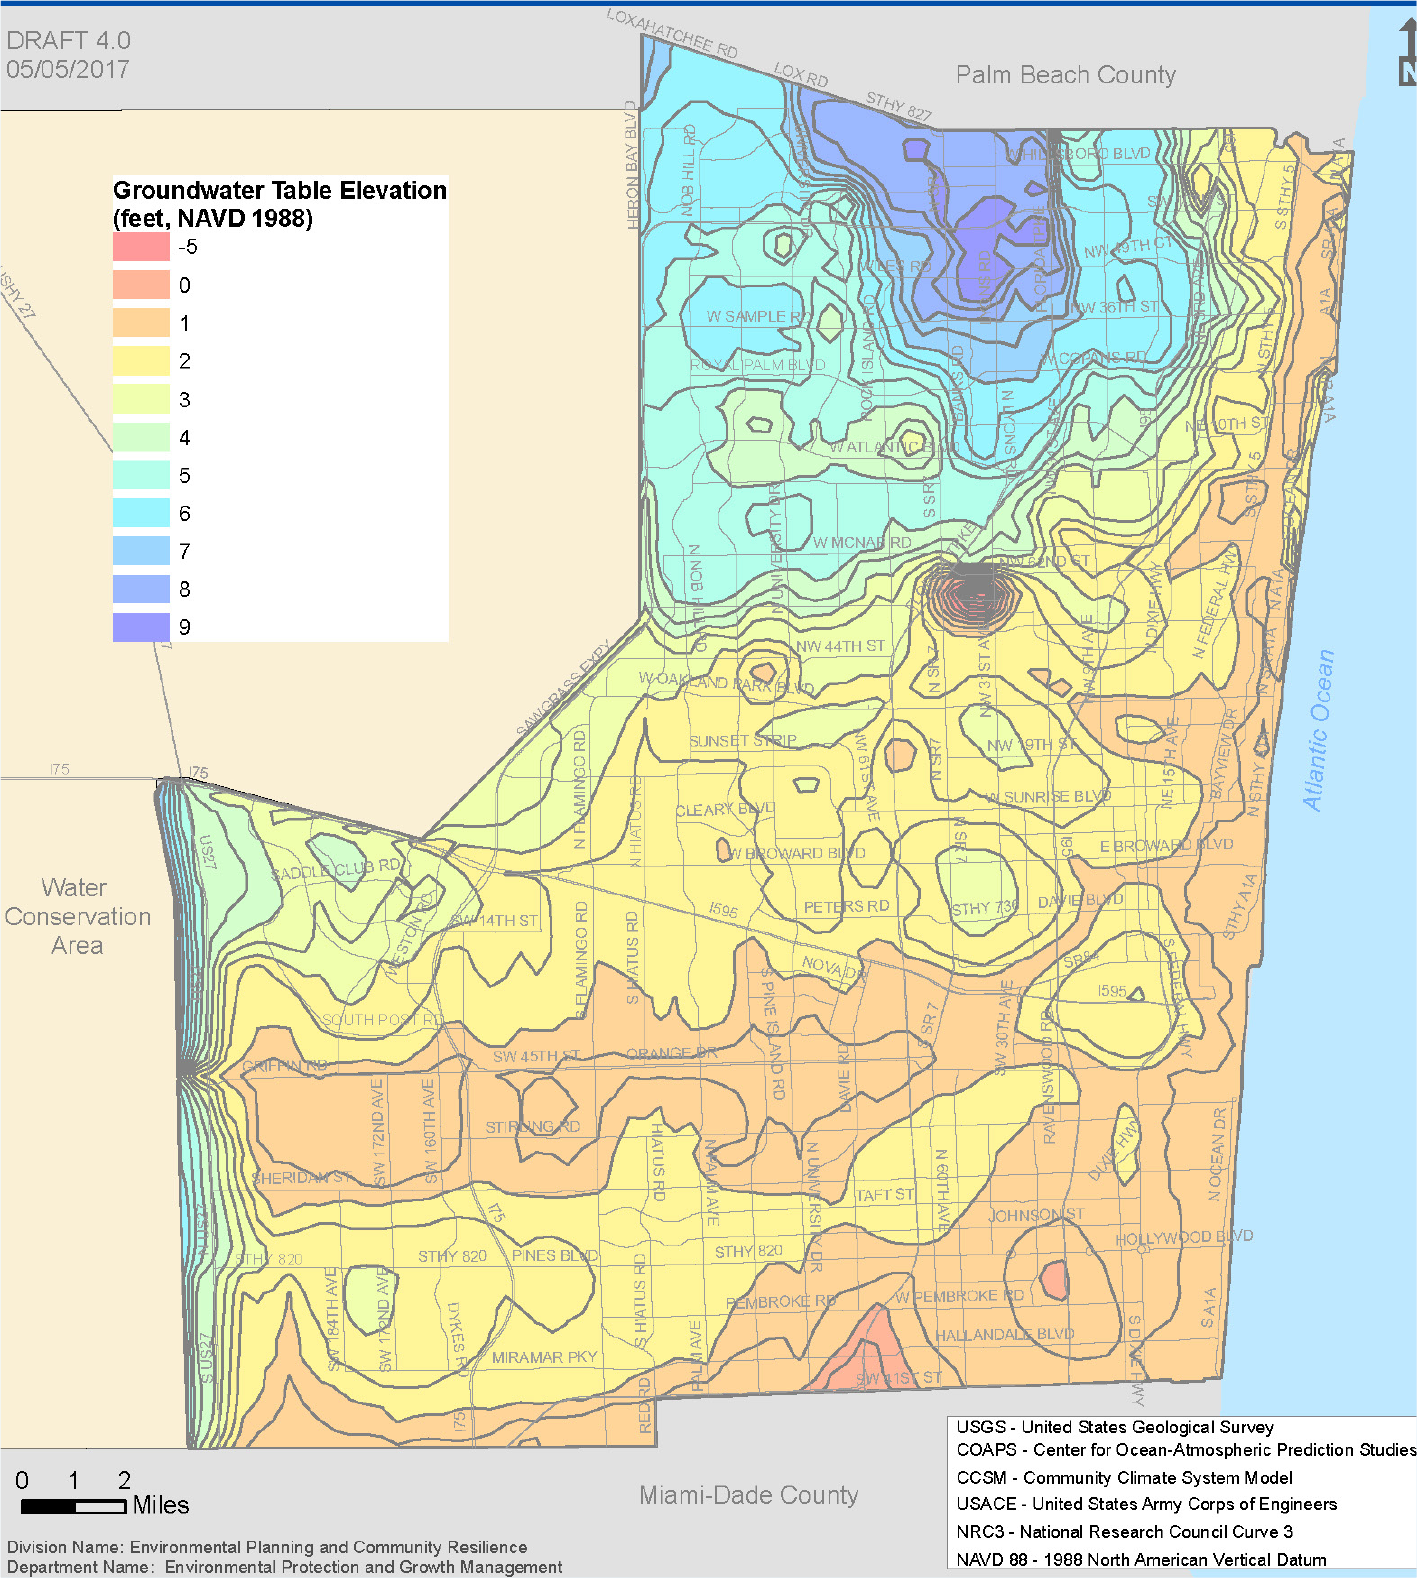1417x1579 pixels.
Task: Click the 'SW 14TH ST' road label
Action: tap(494, 920)
